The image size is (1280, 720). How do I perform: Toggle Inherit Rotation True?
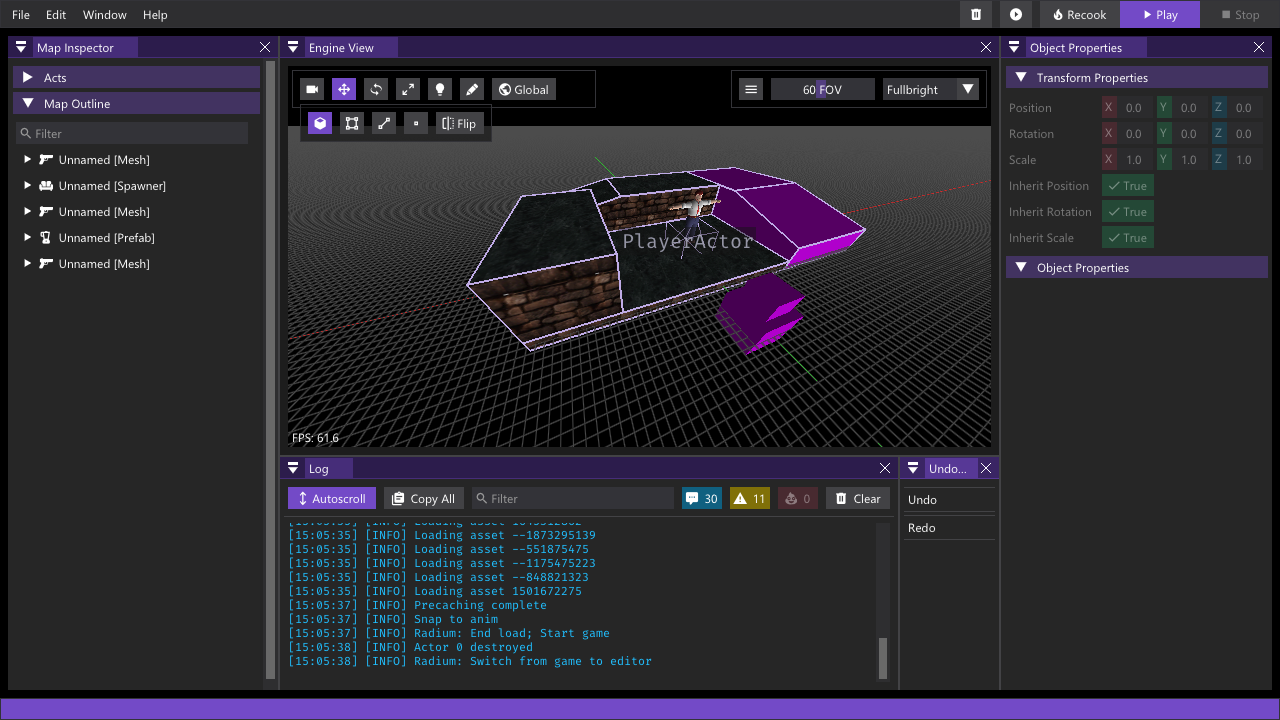coord(1127,211)
